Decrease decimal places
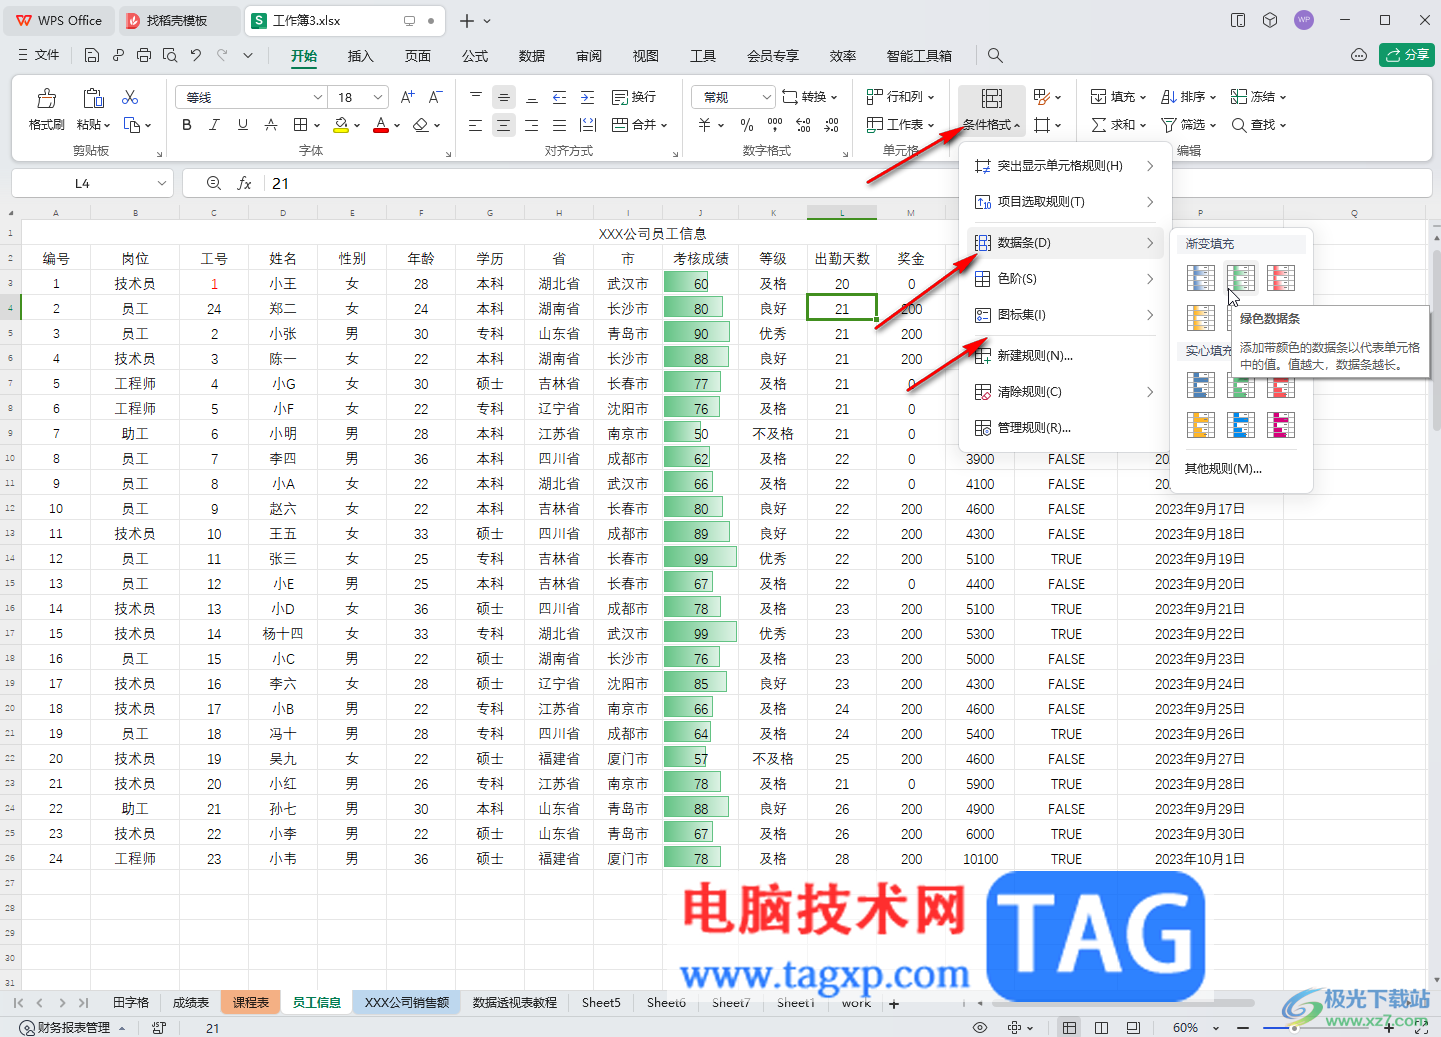Viewport: 1441px width, 1037px height. [831, 125]
